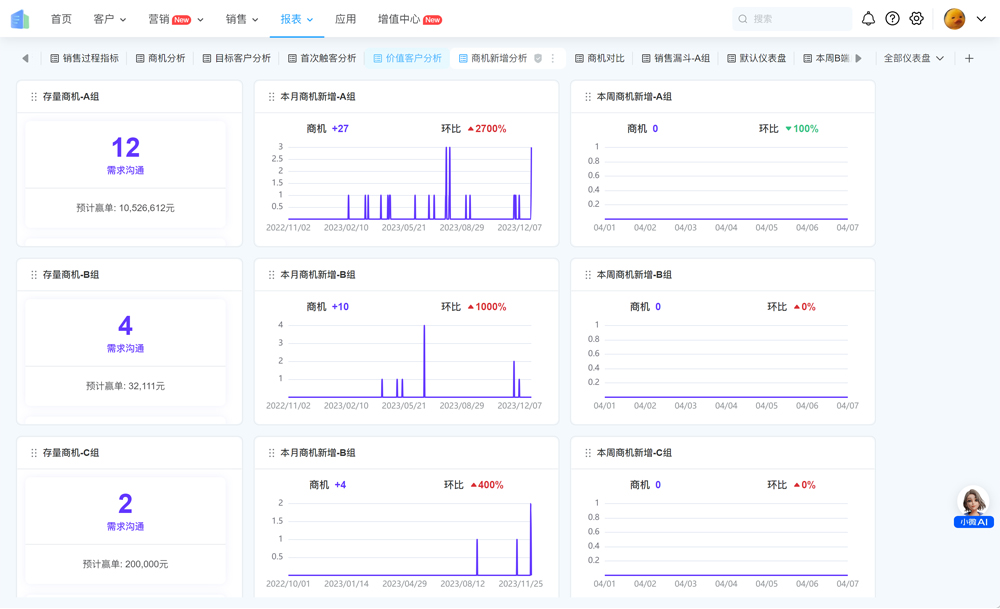Click the shield icon on 商机新增分析 tab

pyautogui.click(x=538, y=59)
